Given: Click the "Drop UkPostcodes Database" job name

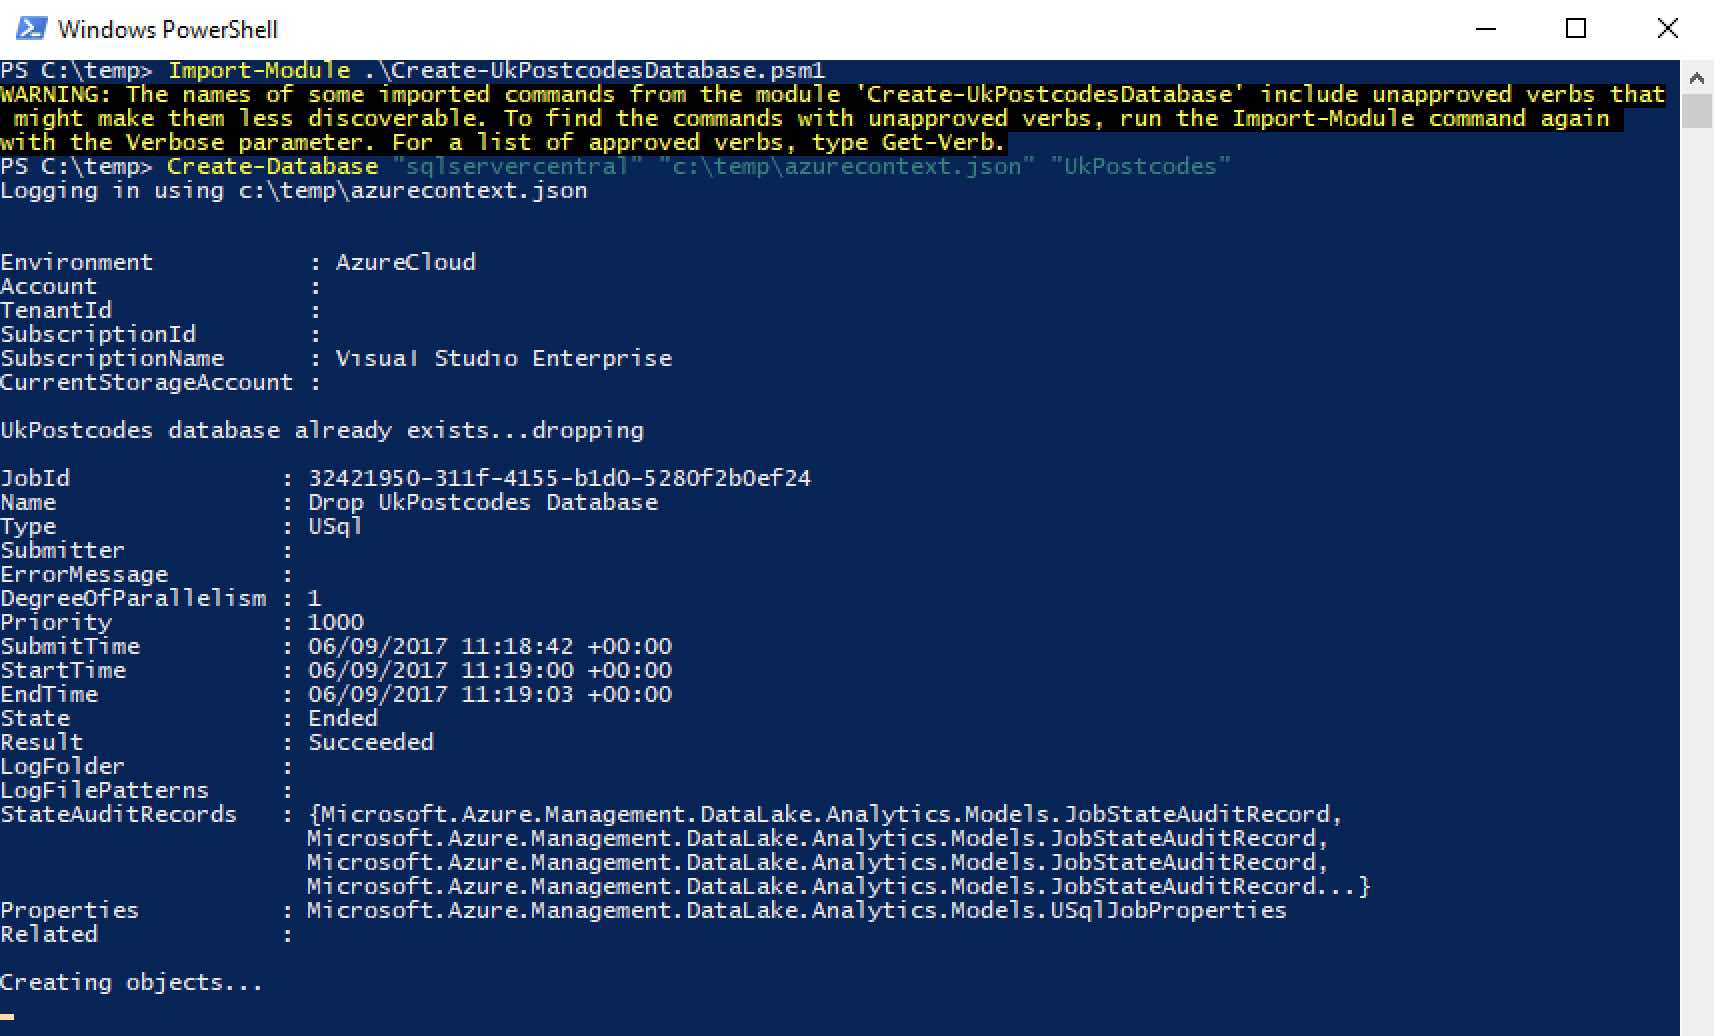Looking at the screenshot, I should point(482,502).
